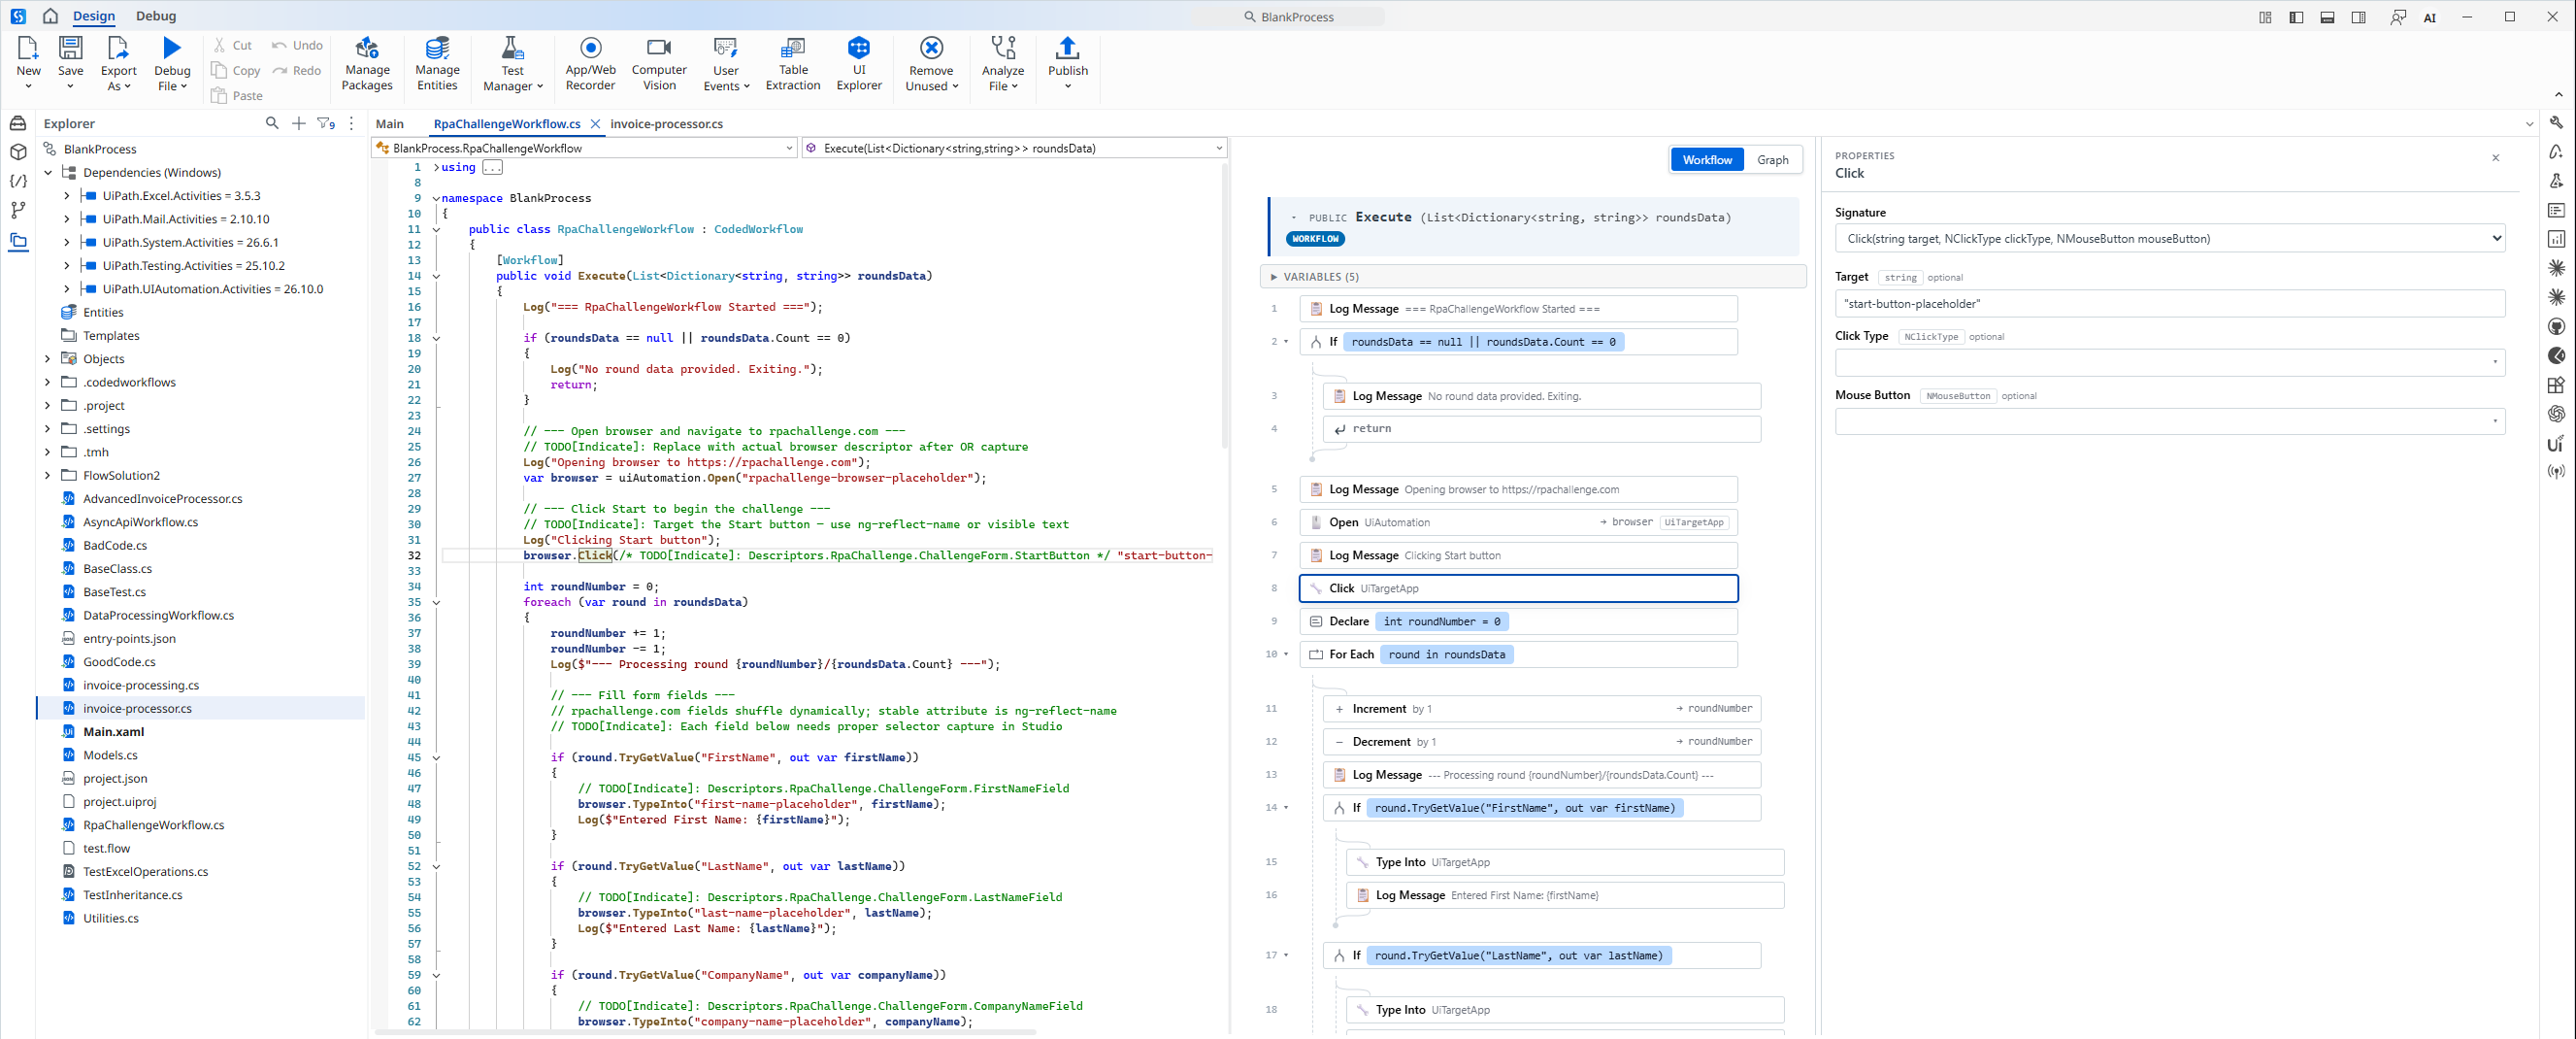
Task: Open the Publish menu
Action: [x=1067, y=64]
